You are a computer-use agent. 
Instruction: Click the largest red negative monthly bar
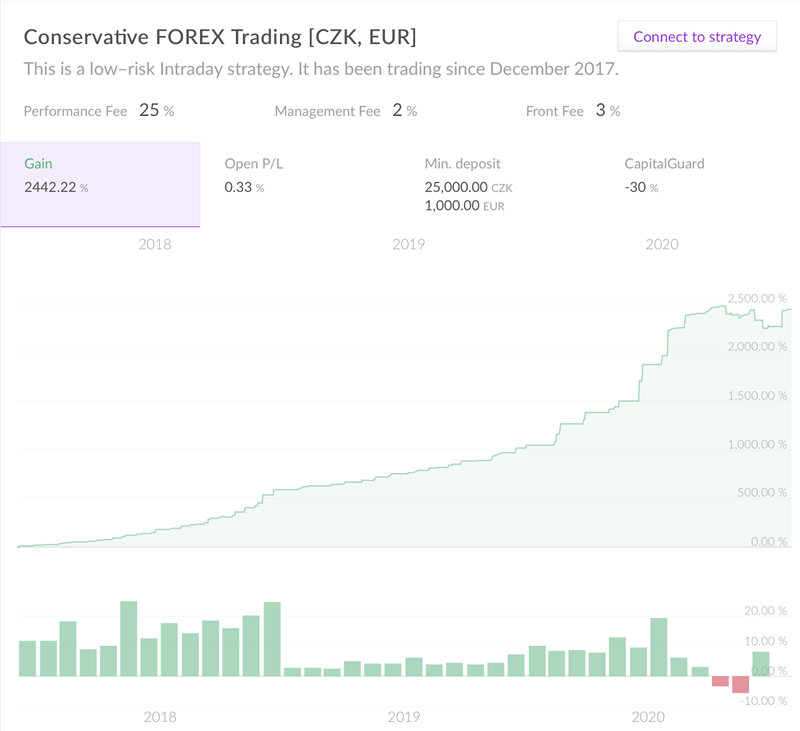[740, 685]
